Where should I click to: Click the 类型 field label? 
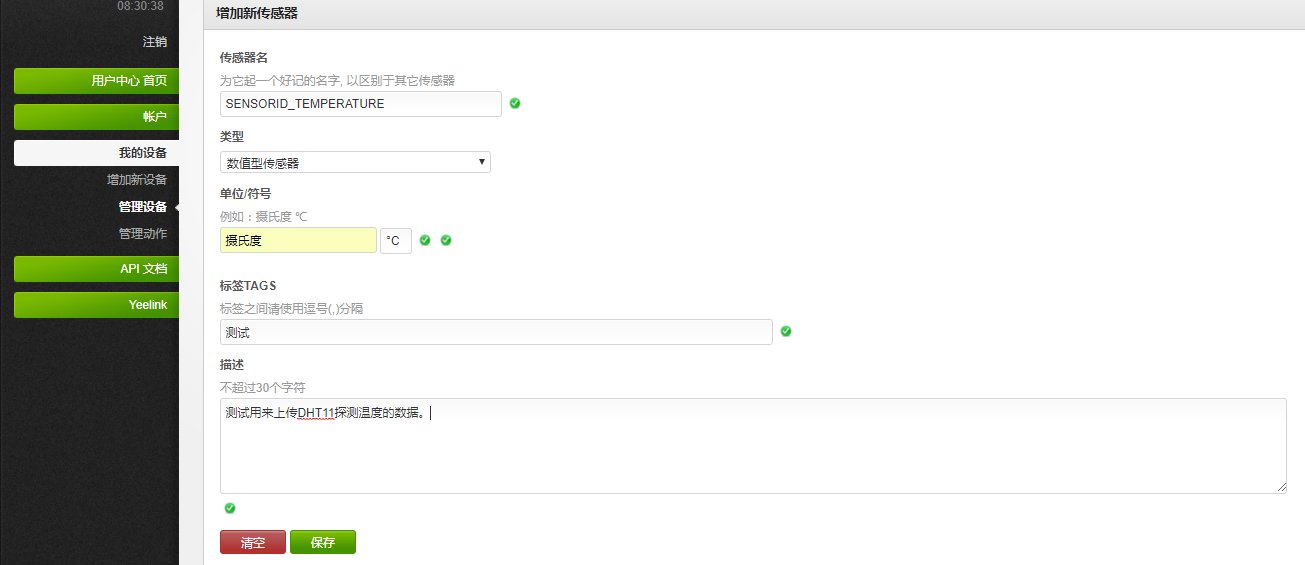click(232, 136)
